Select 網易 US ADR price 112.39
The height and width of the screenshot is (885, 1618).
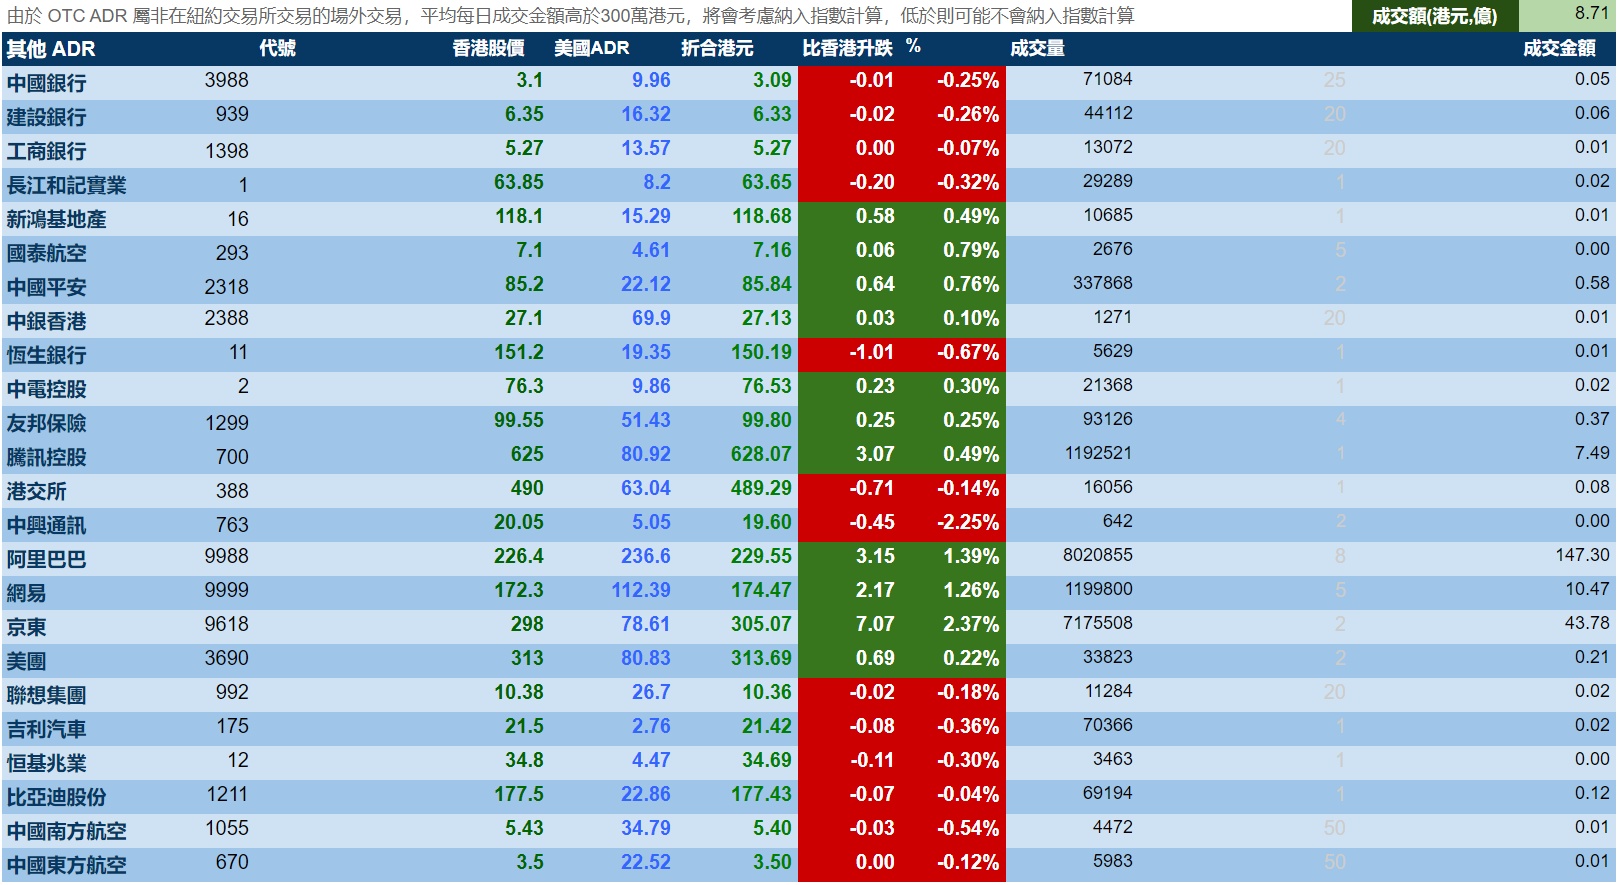pyautogui.click(x=641, y=590)
